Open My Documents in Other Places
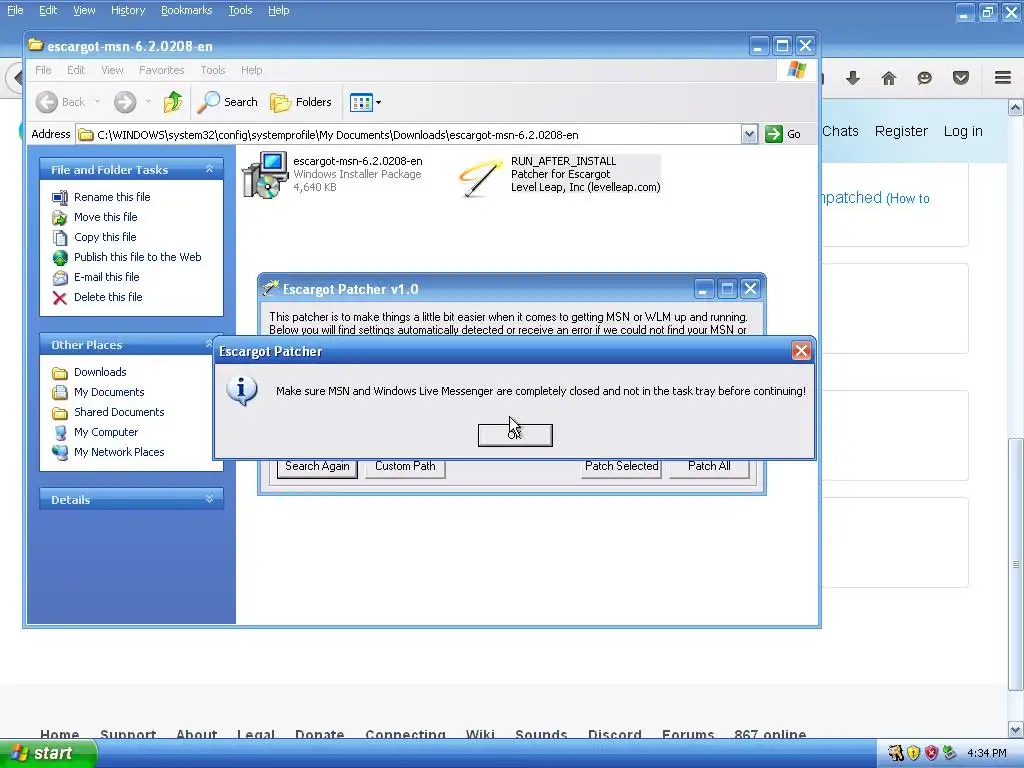The width and height of the screenshot is (1024, 768). pos(109,392)
